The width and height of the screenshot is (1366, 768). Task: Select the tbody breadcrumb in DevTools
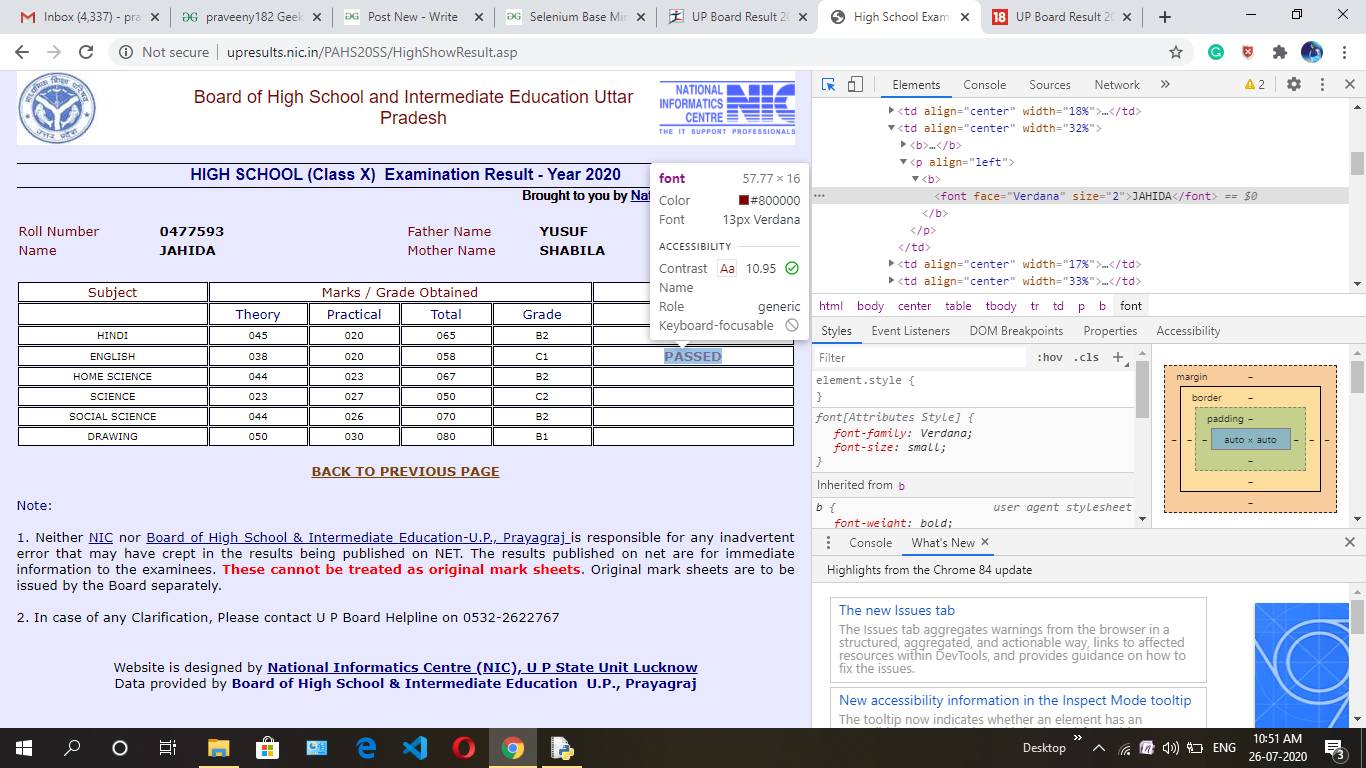tap(1001, 306)
